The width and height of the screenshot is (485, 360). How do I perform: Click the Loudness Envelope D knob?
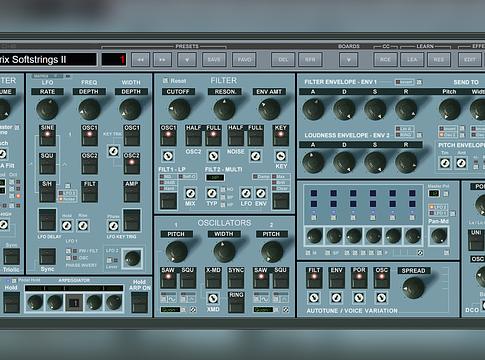(344, 163)
